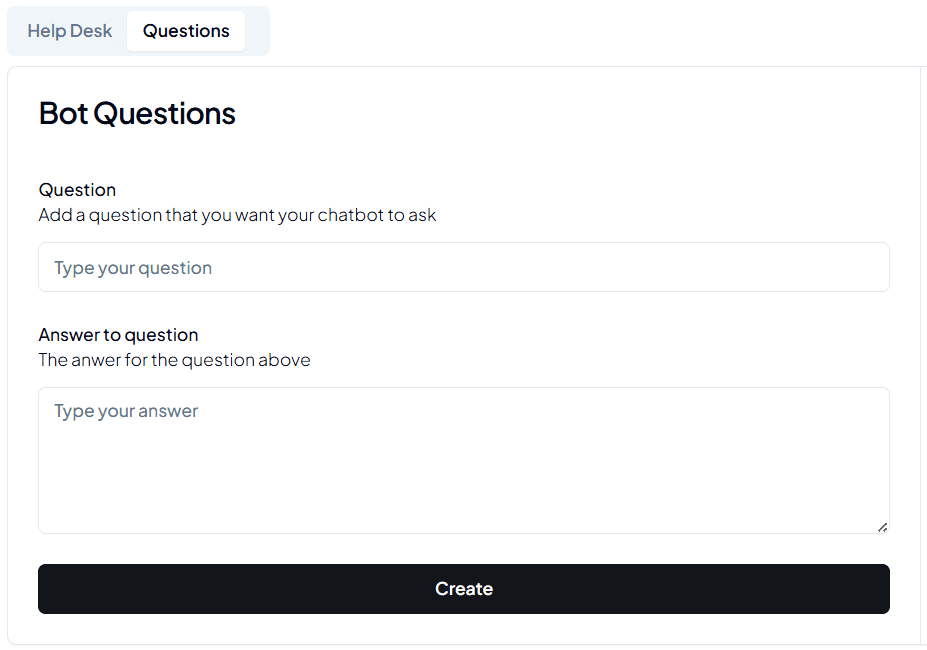Select the Questions tab
927x650 pixels.
coord(186,31)
